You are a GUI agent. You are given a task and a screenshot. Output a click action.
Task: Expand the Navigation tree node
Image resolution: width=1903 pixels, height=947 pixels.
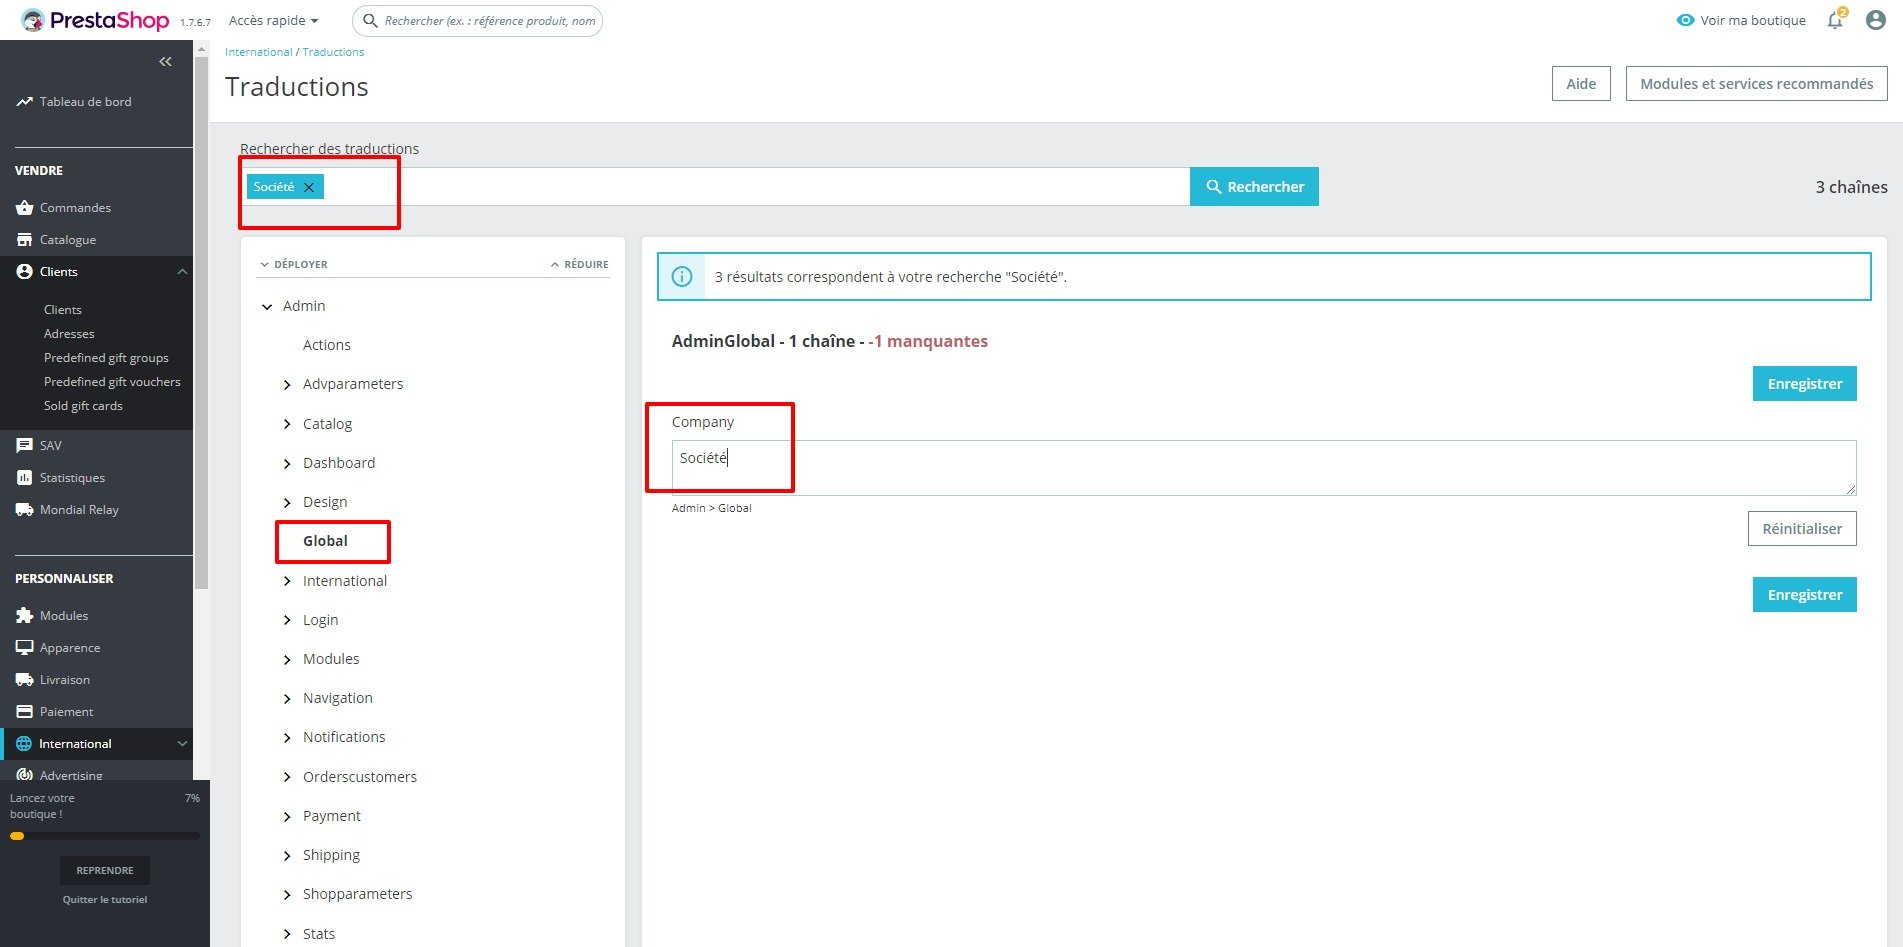pos(287,699)
